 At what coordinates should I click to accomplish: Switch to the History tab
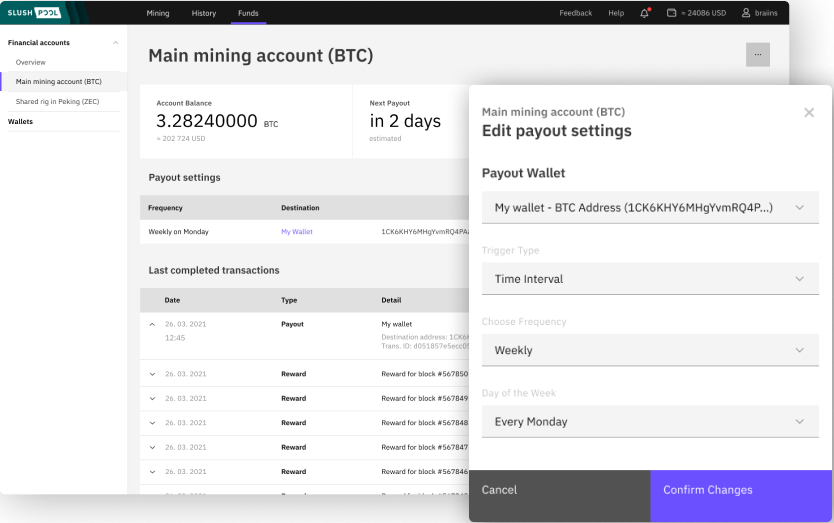tap(203, 13)
